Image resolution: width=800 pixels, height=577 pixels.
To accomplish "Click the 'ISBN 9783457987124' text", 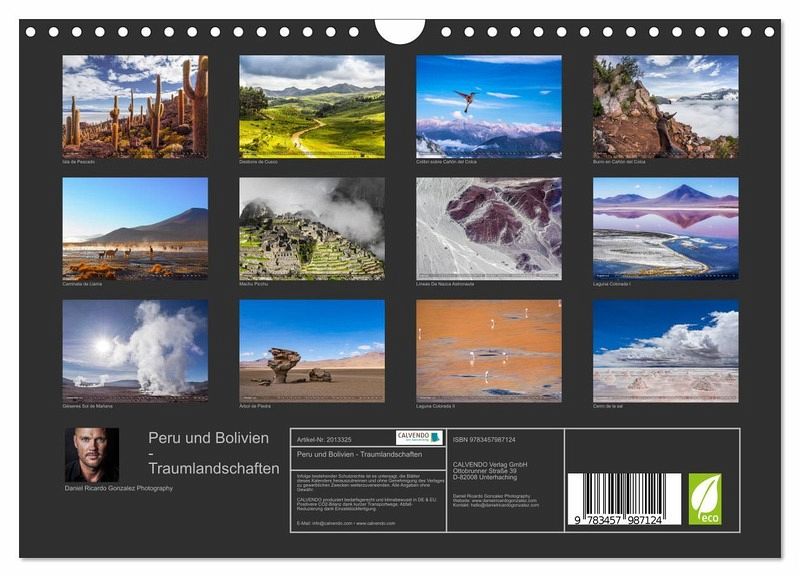I will [x=484, y=439].
